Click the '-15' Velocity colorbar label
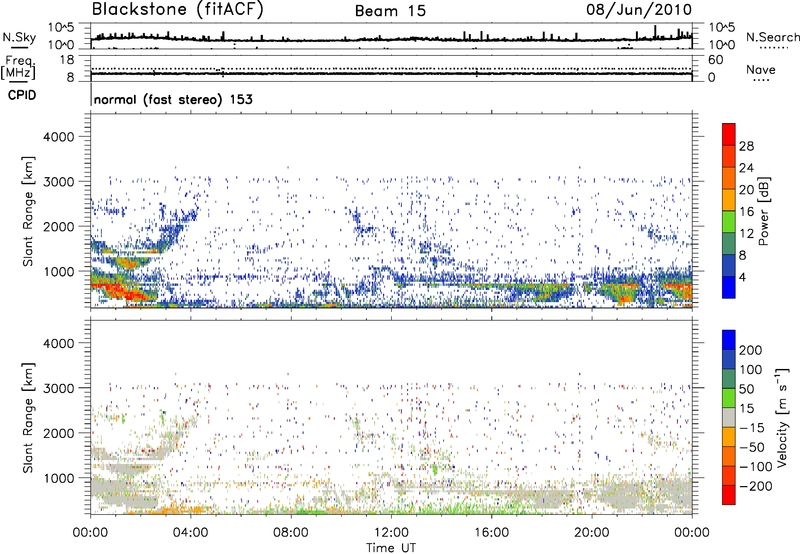The height and width of the screenshot is (554, 800). 752,427
